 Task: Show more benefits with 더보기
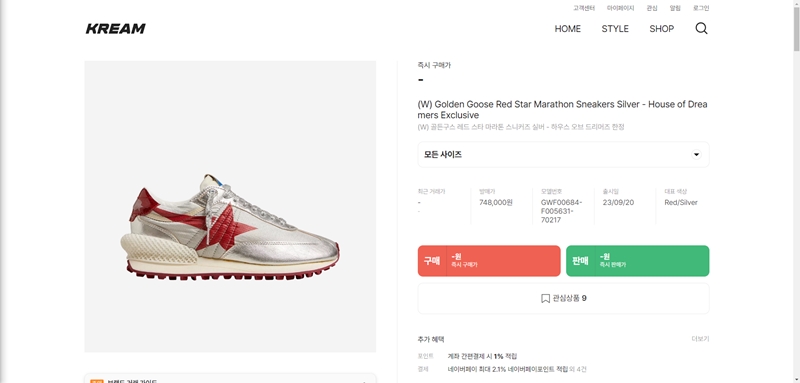[700, 339]
